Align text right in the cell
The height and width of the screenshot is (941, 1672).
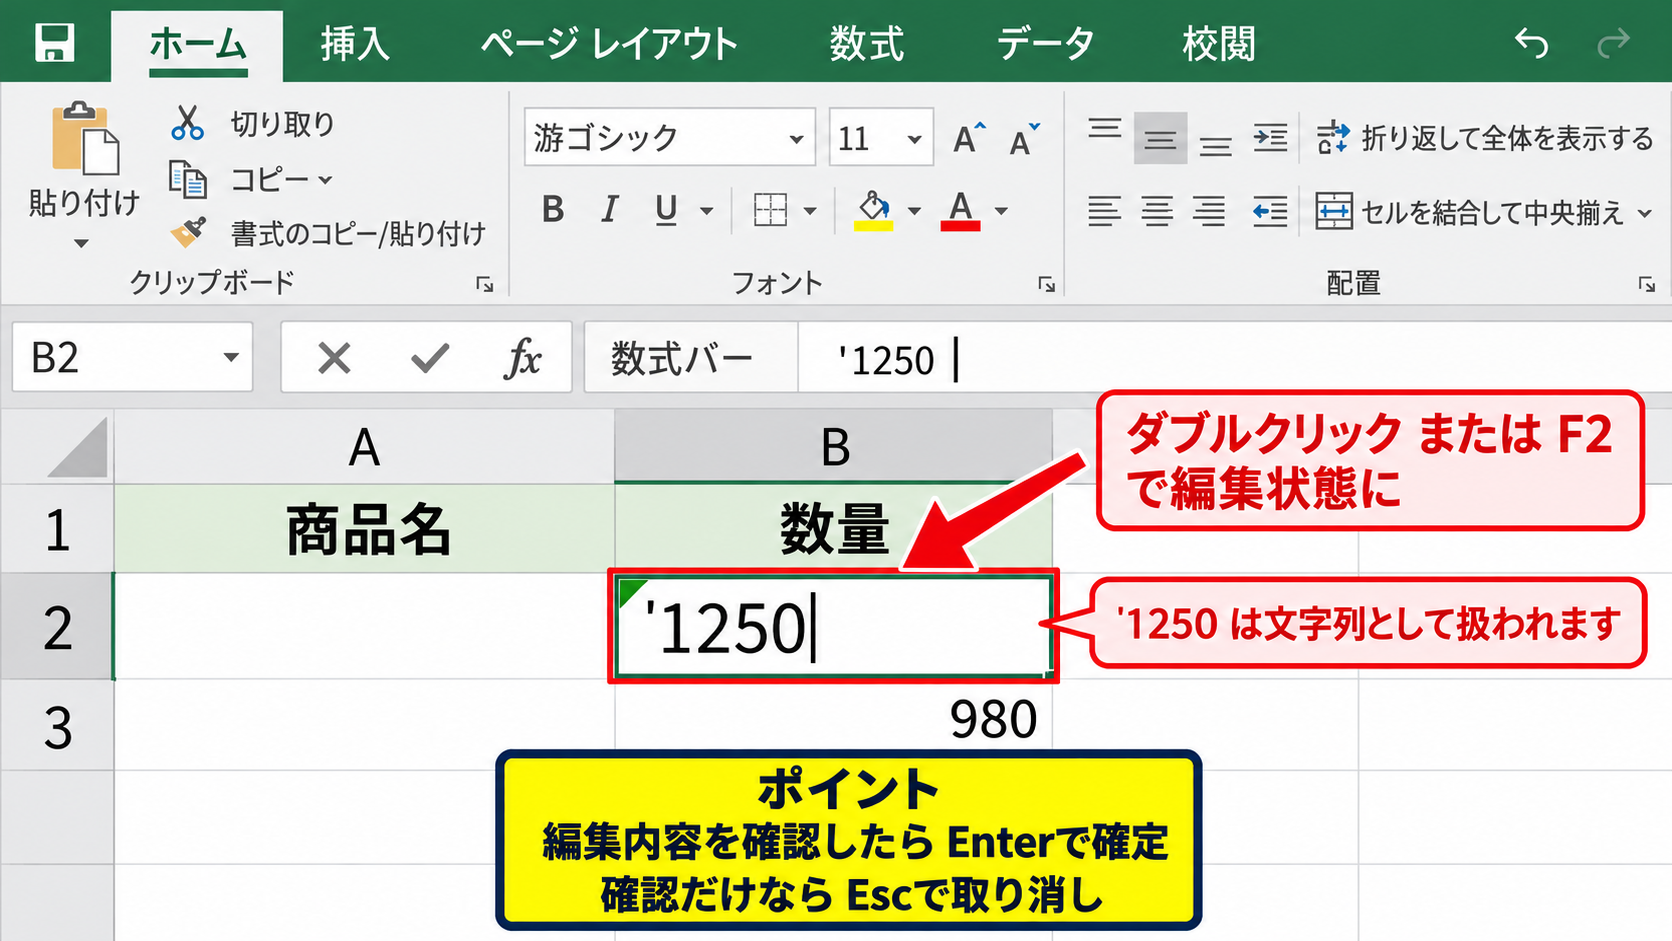pyautogui.click(x=1209, y=211)
